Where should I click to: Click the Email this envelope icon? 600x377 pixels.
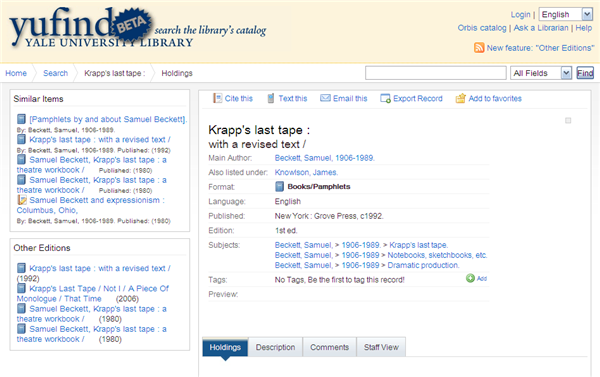coord(325,98)
